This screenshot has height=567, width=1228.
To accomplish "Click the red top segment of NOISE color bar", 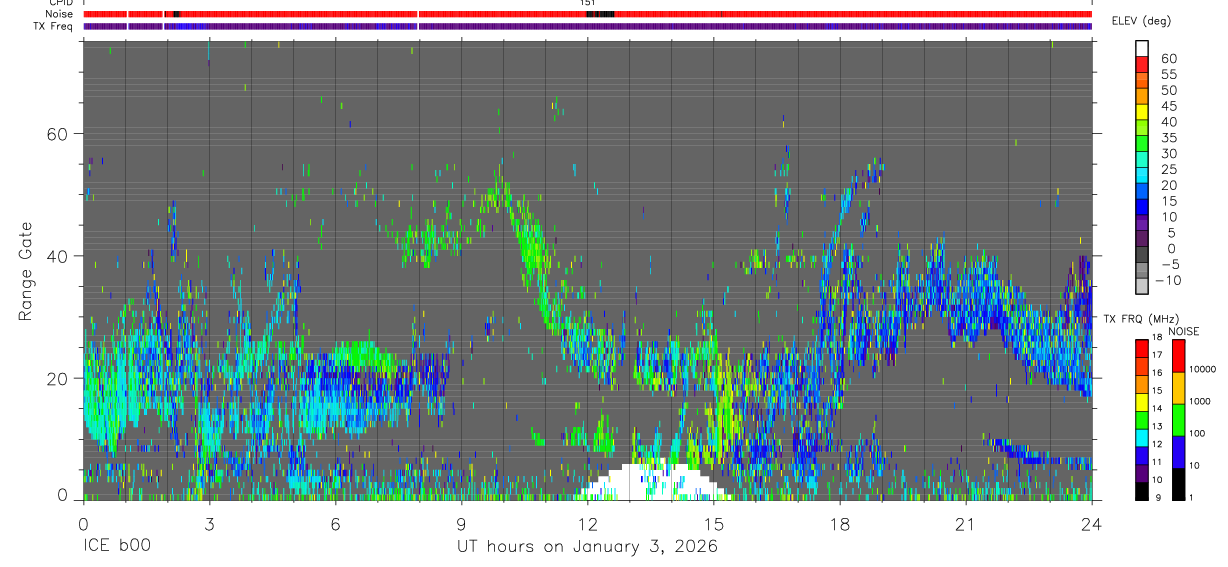I will click(1178, 356).
